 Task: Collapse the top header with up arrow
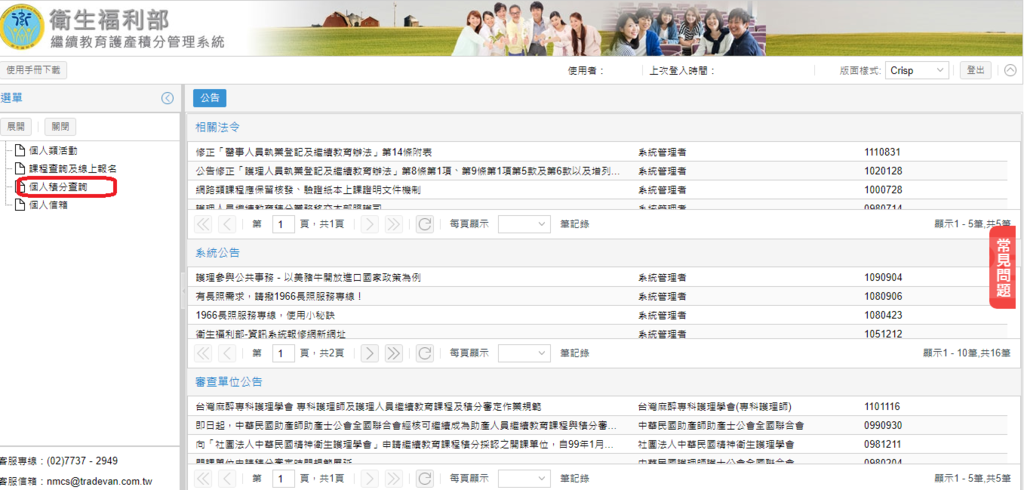click(x=1010, y=71)
